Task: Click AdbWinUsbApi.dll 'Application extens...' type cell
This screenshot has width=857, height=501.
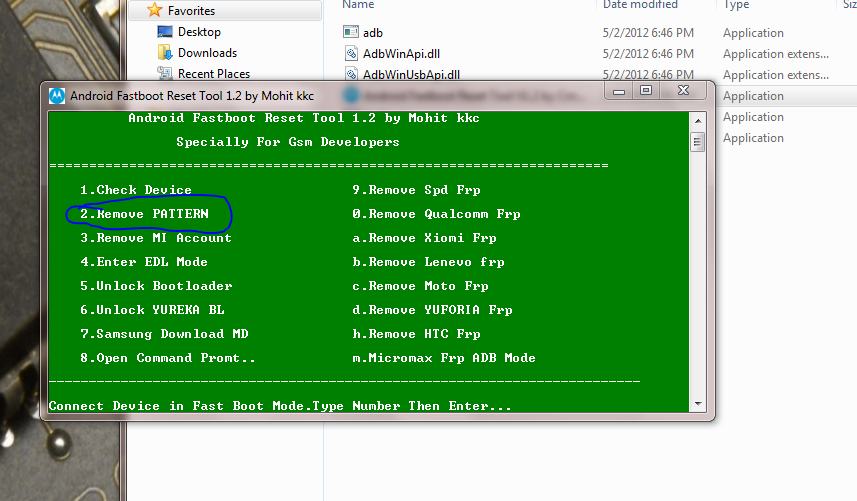Action: point(776,75)
